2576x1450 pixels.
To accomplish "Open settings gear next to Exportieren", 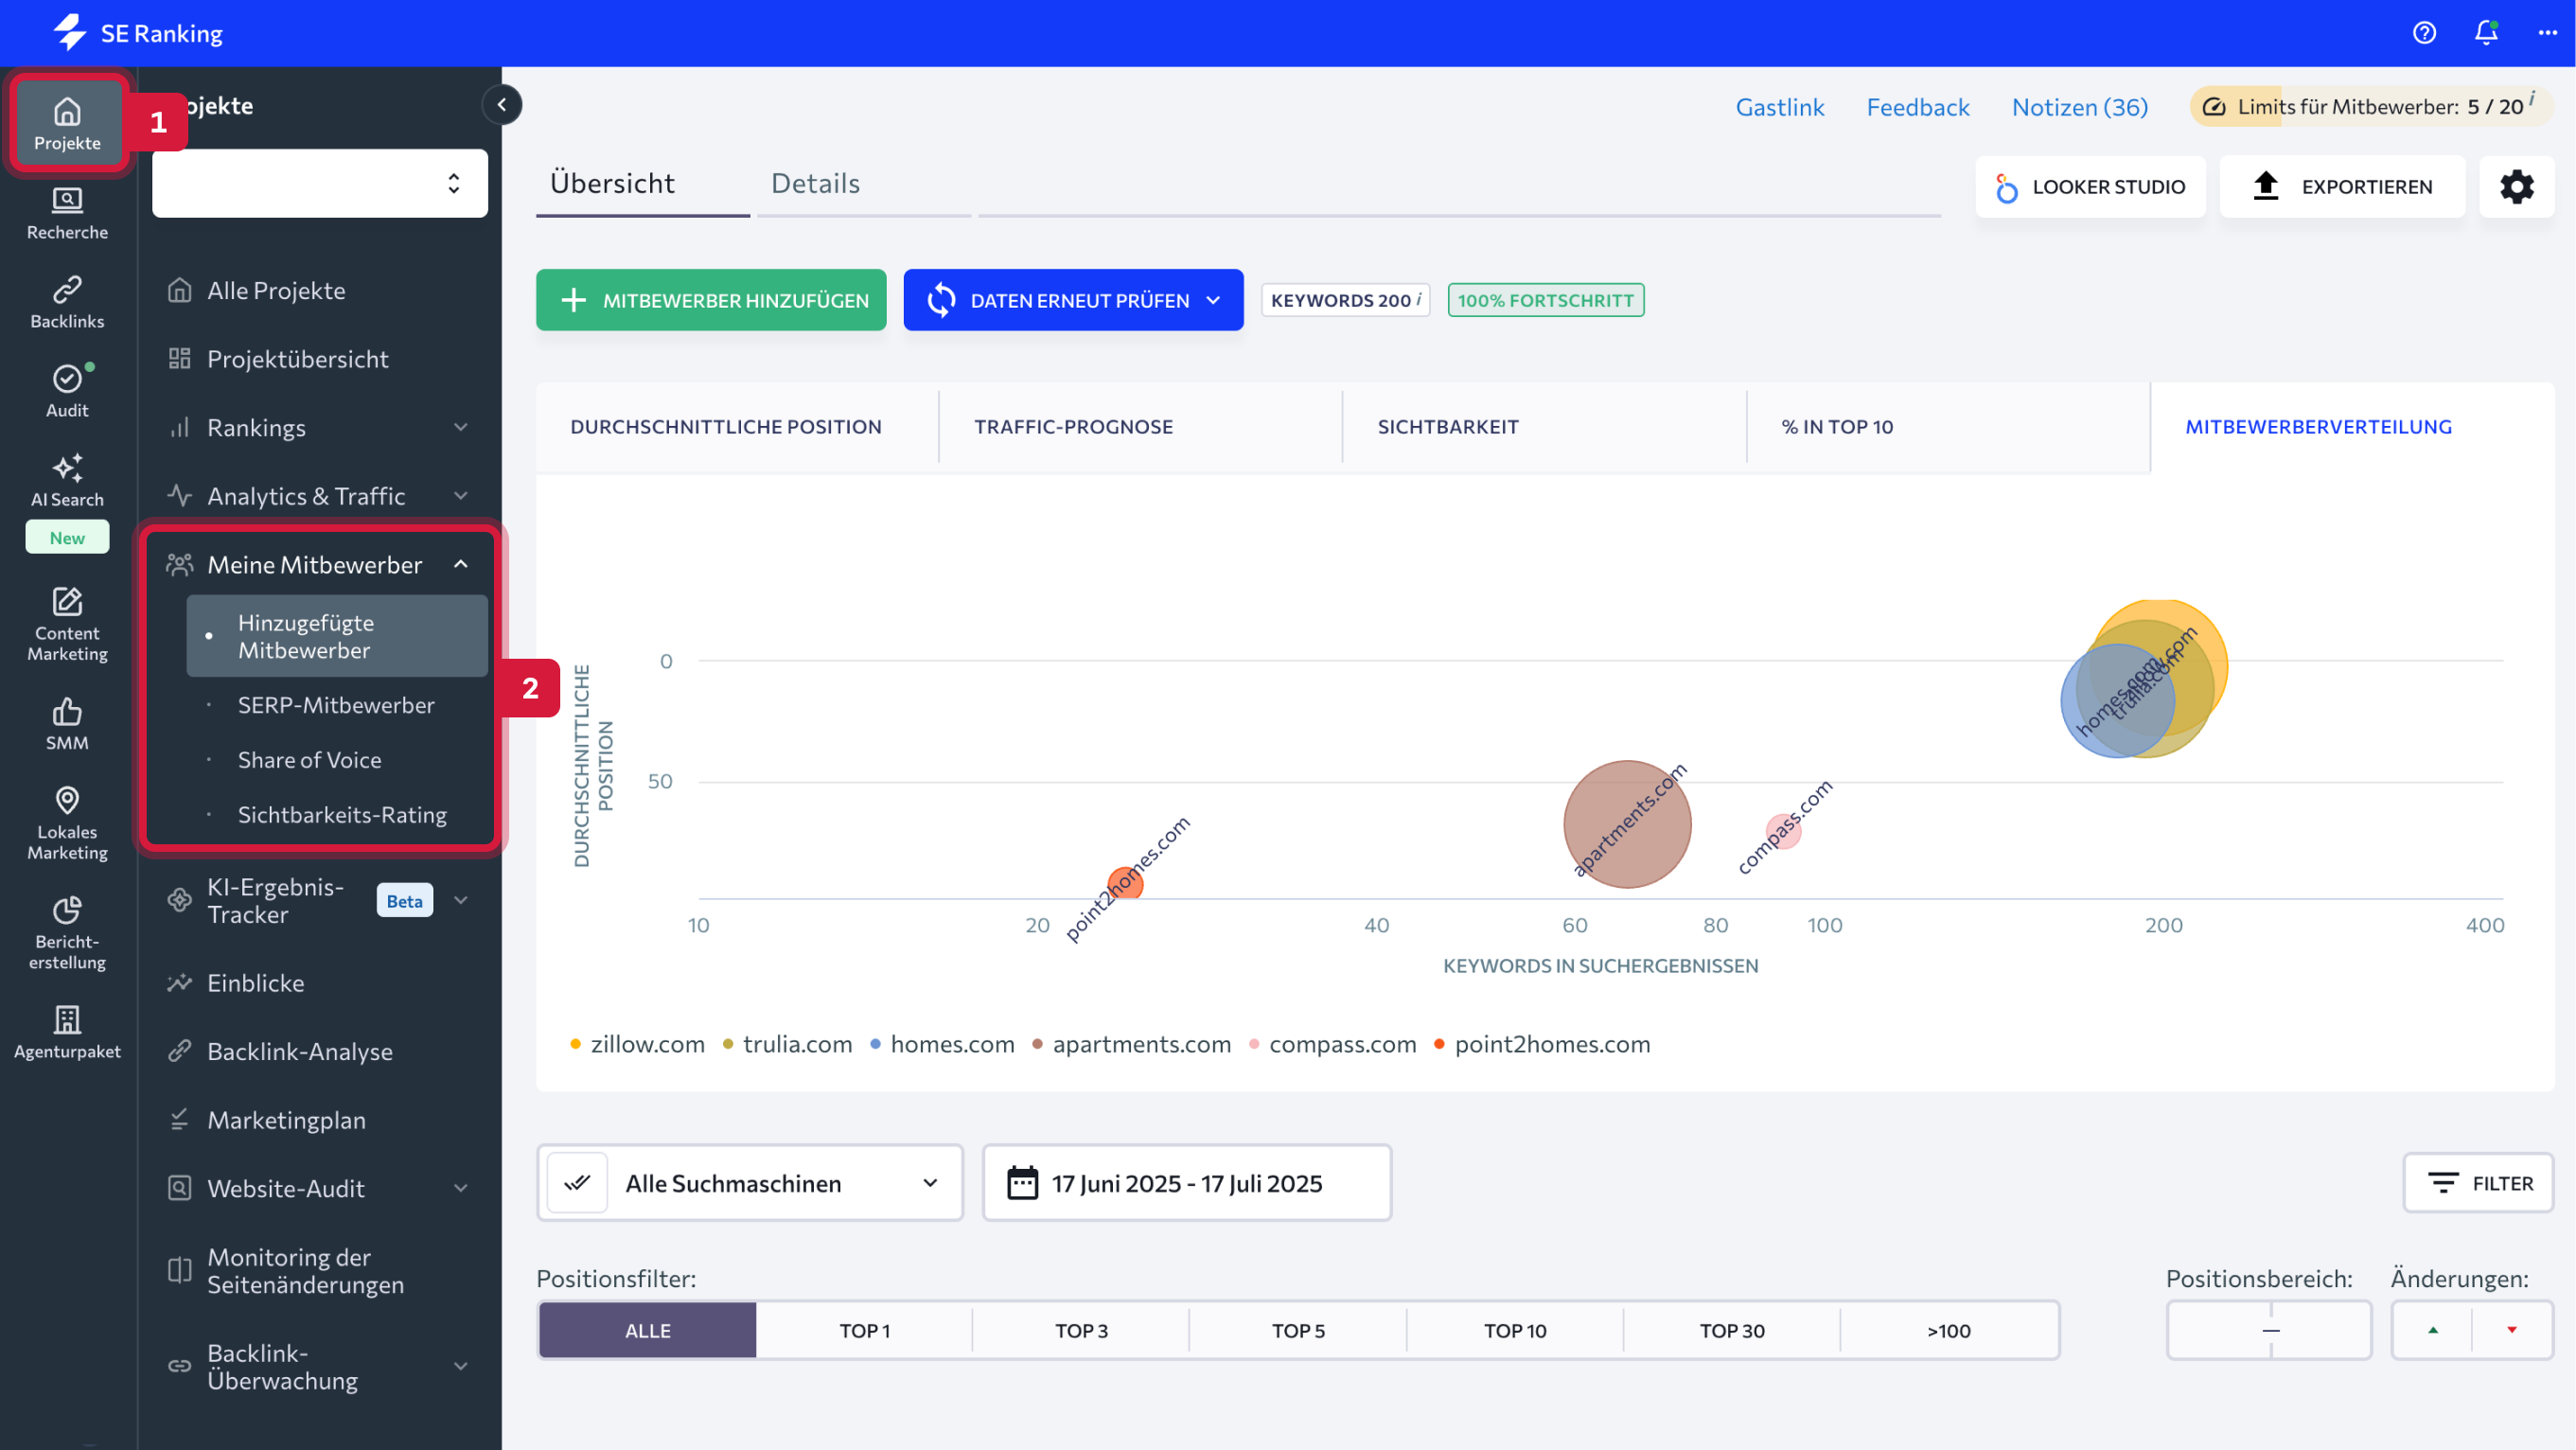I will point(2516,186).
